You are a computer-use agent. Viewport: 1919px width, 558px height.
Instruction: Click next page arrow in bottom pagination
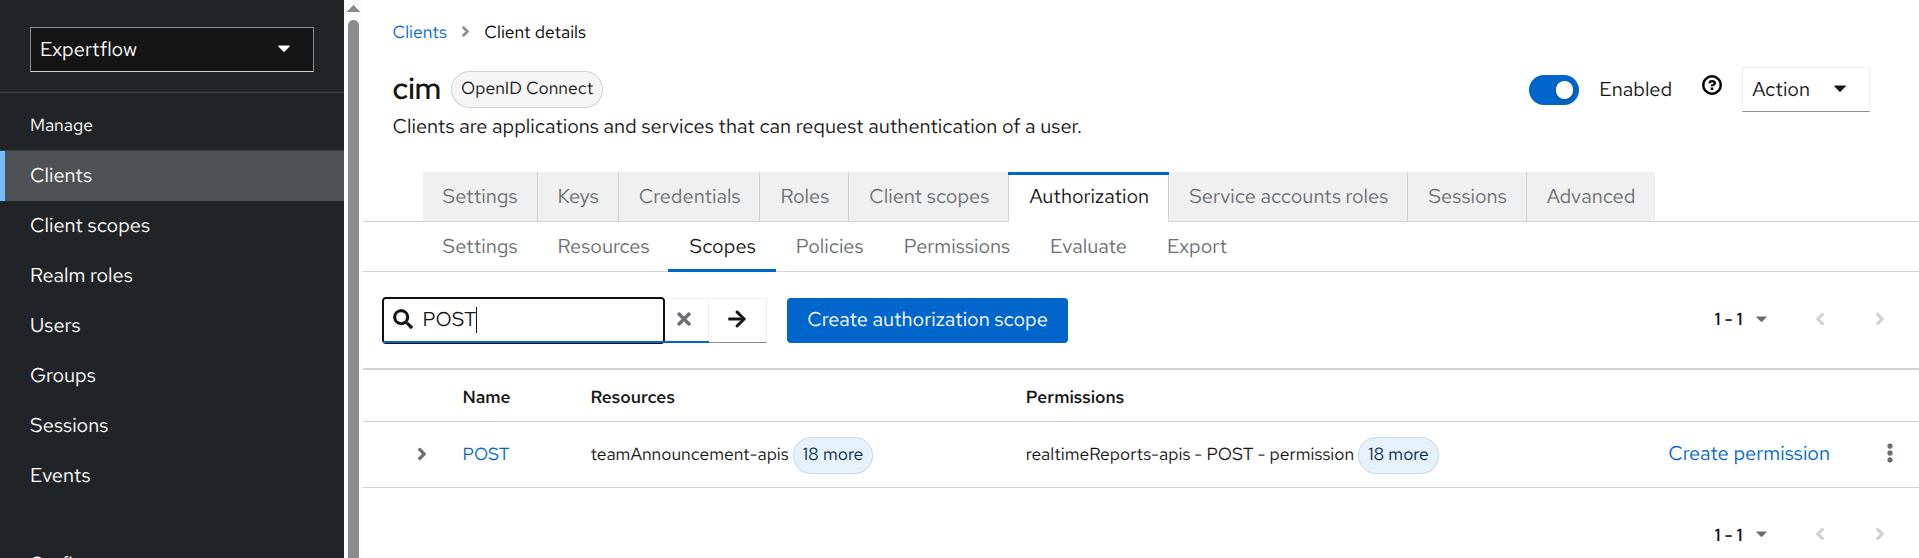pos(1879,535)
